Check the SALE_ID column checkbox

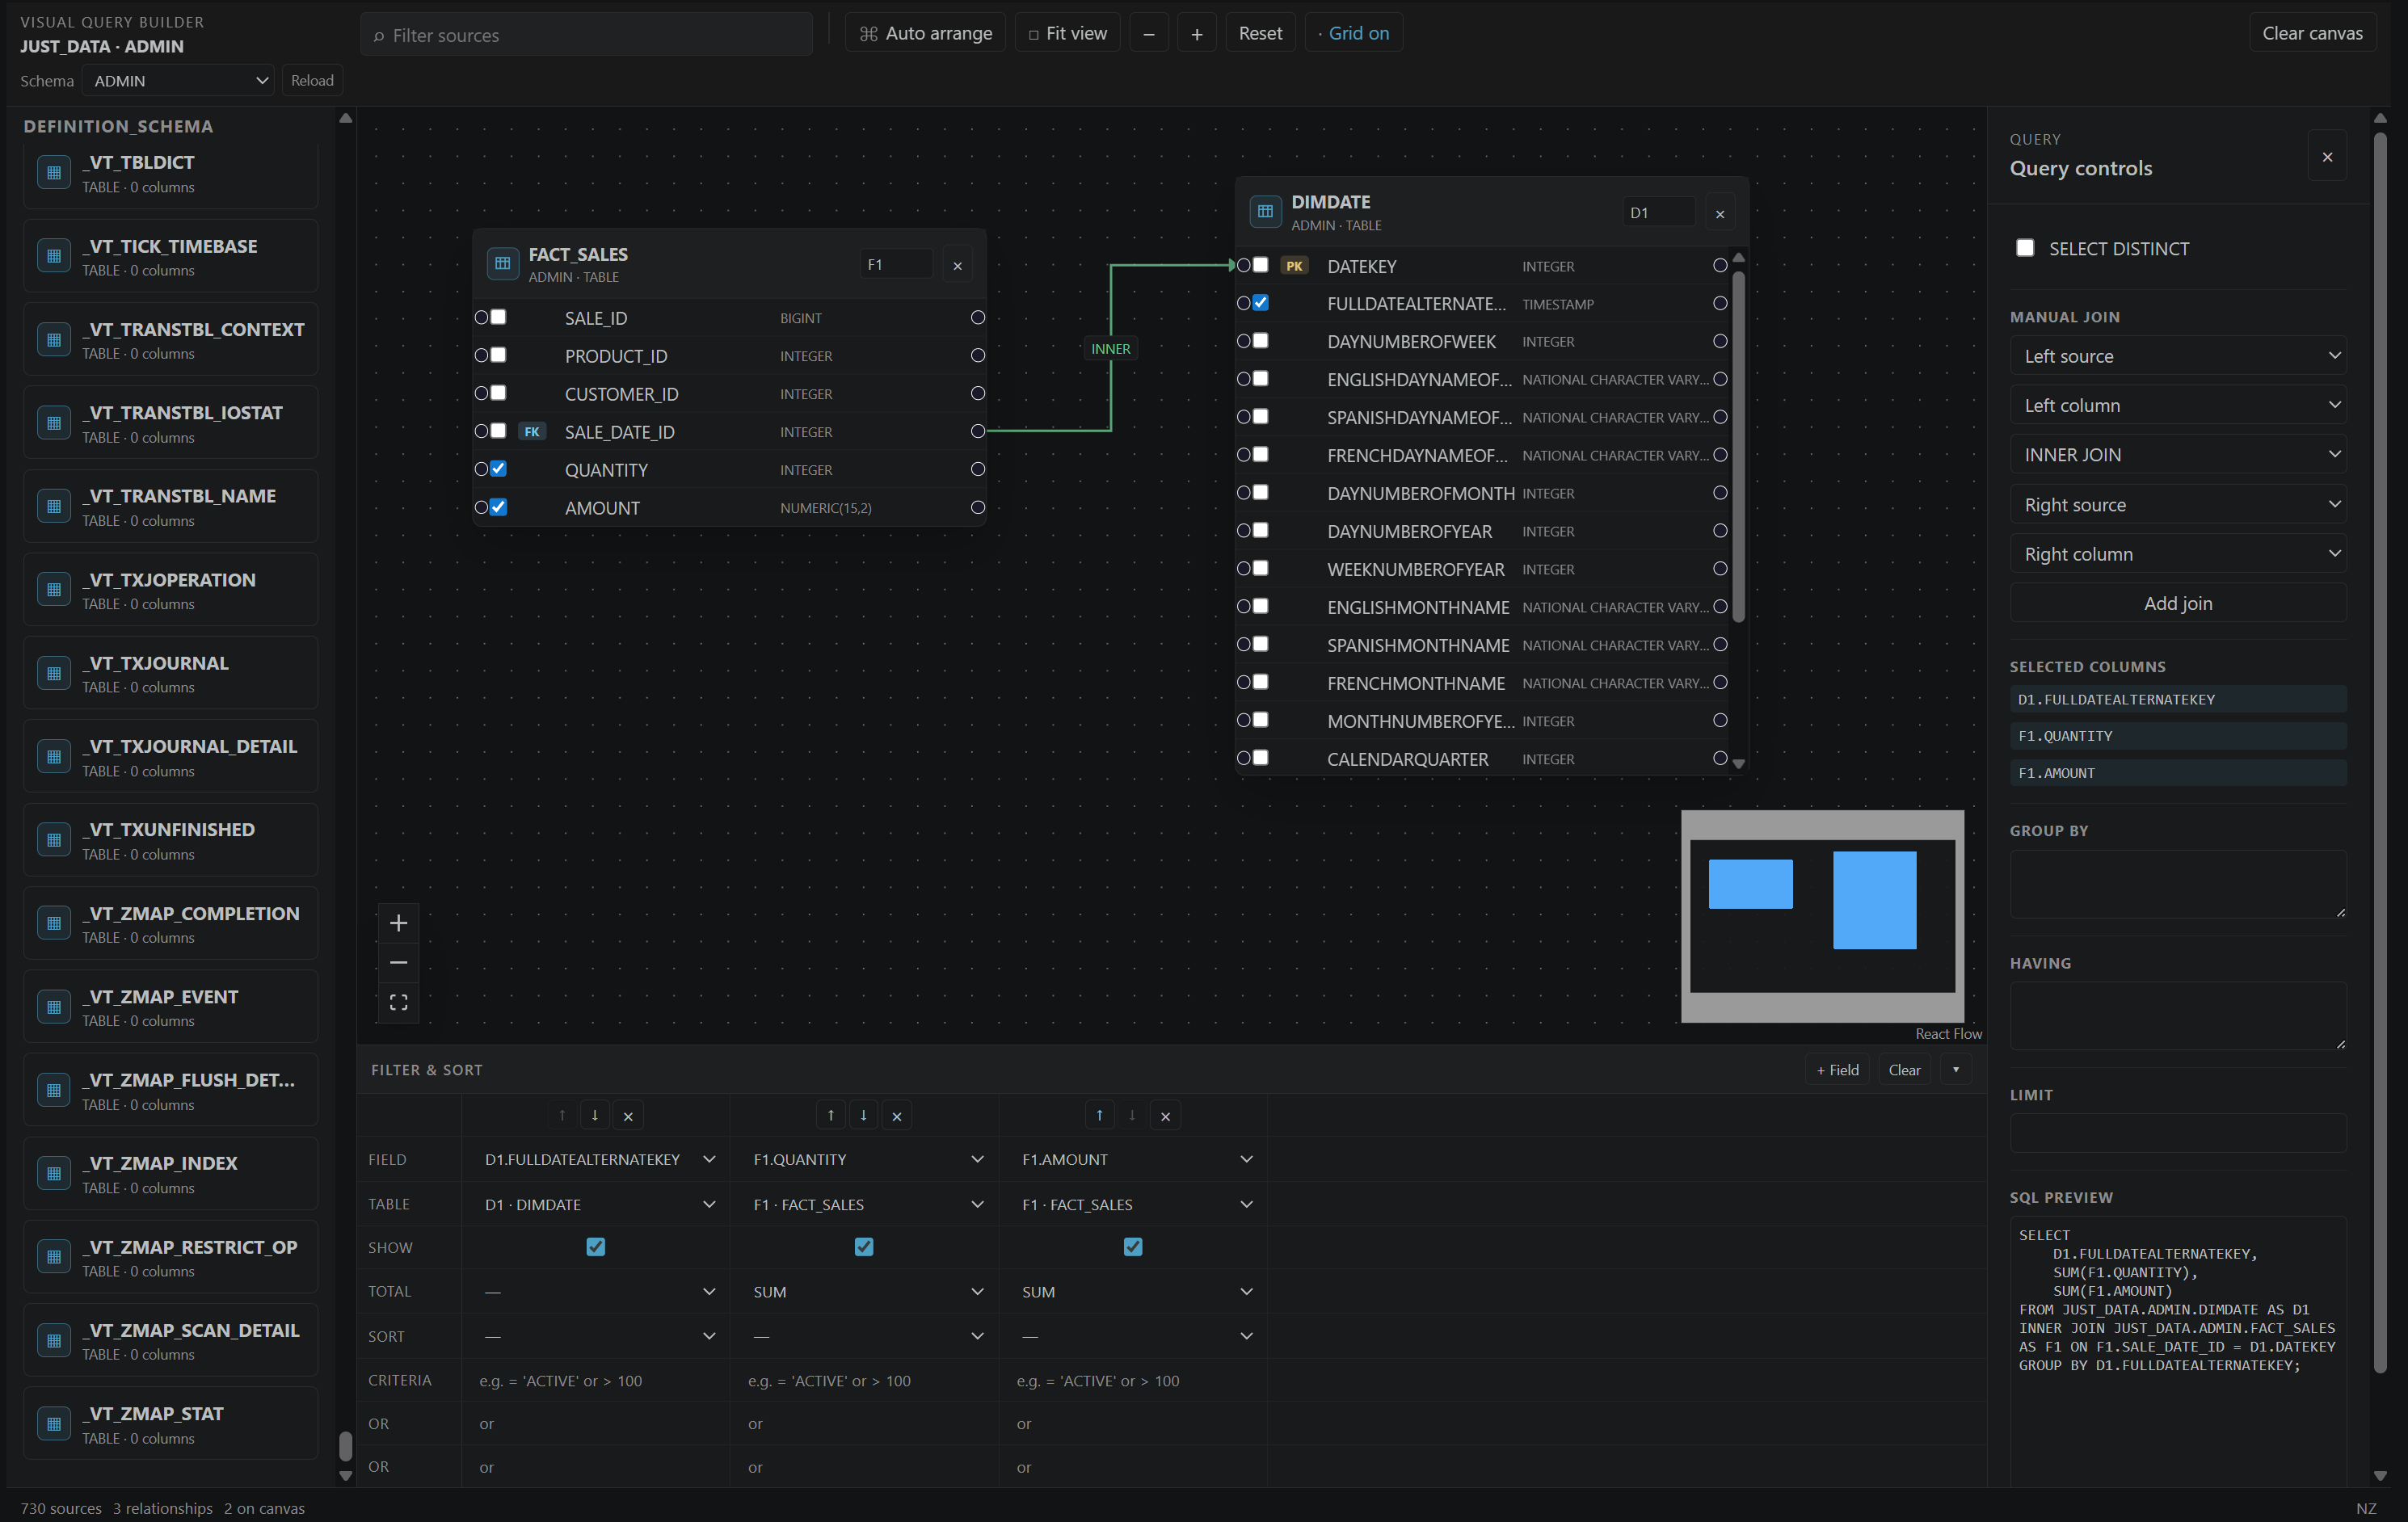(498, 317)
